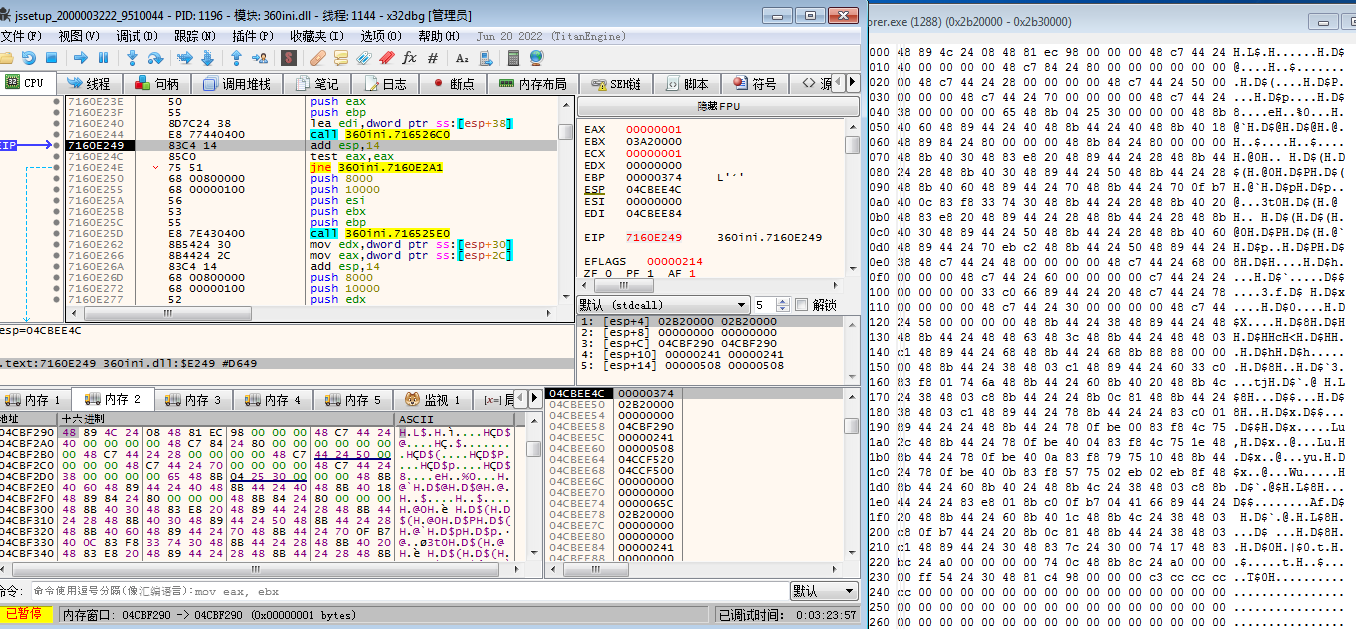Click the step into toolbar icon
1356x629 pixels.
click(x=133, y=58)
